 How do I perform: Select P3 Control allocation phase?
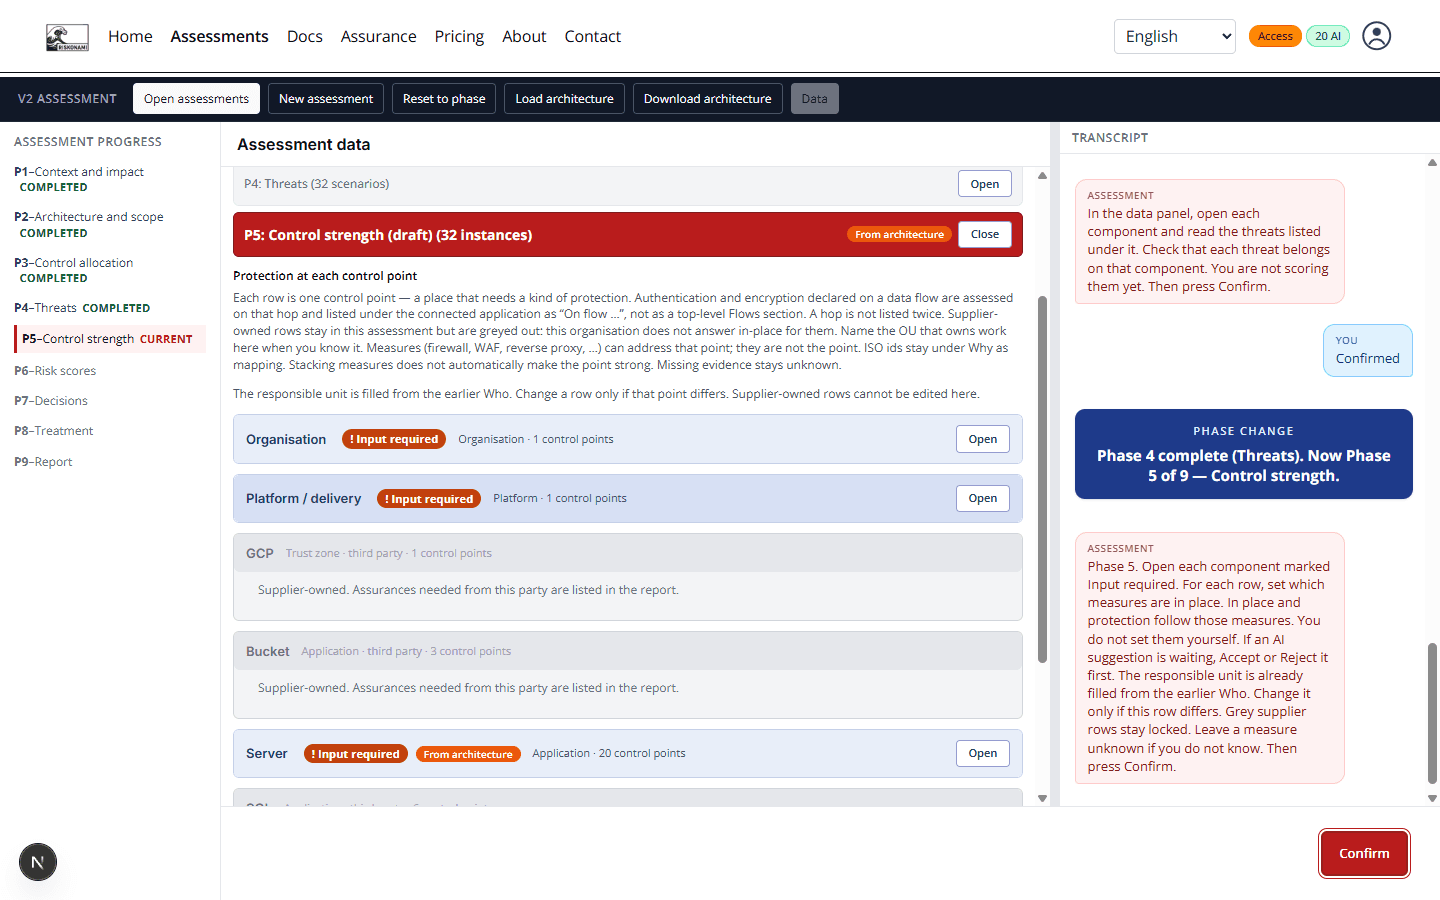click(110, 270)
